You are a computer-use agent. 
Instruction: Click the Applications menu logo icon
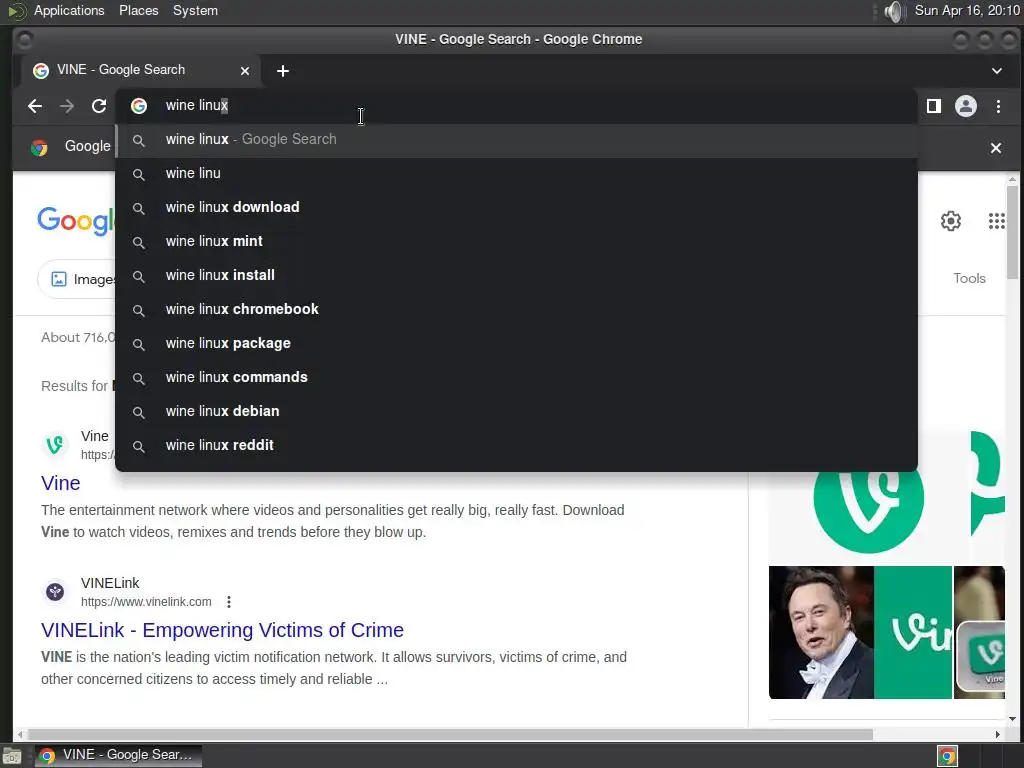[16, 11]
